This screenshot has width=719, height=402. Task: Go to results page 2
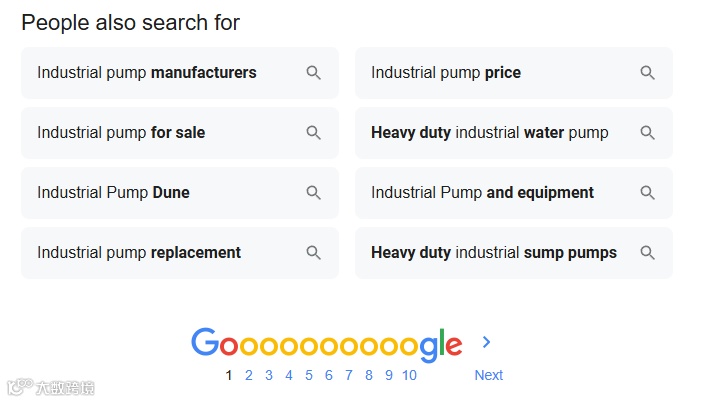(249, 375)
